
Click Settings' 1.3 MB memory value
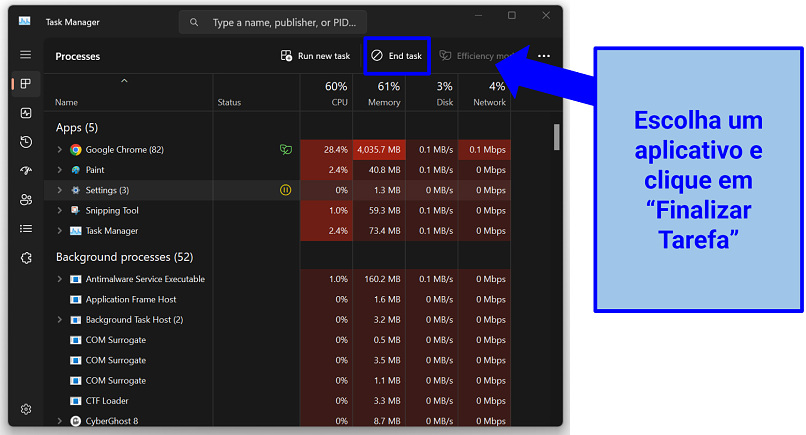387,190
